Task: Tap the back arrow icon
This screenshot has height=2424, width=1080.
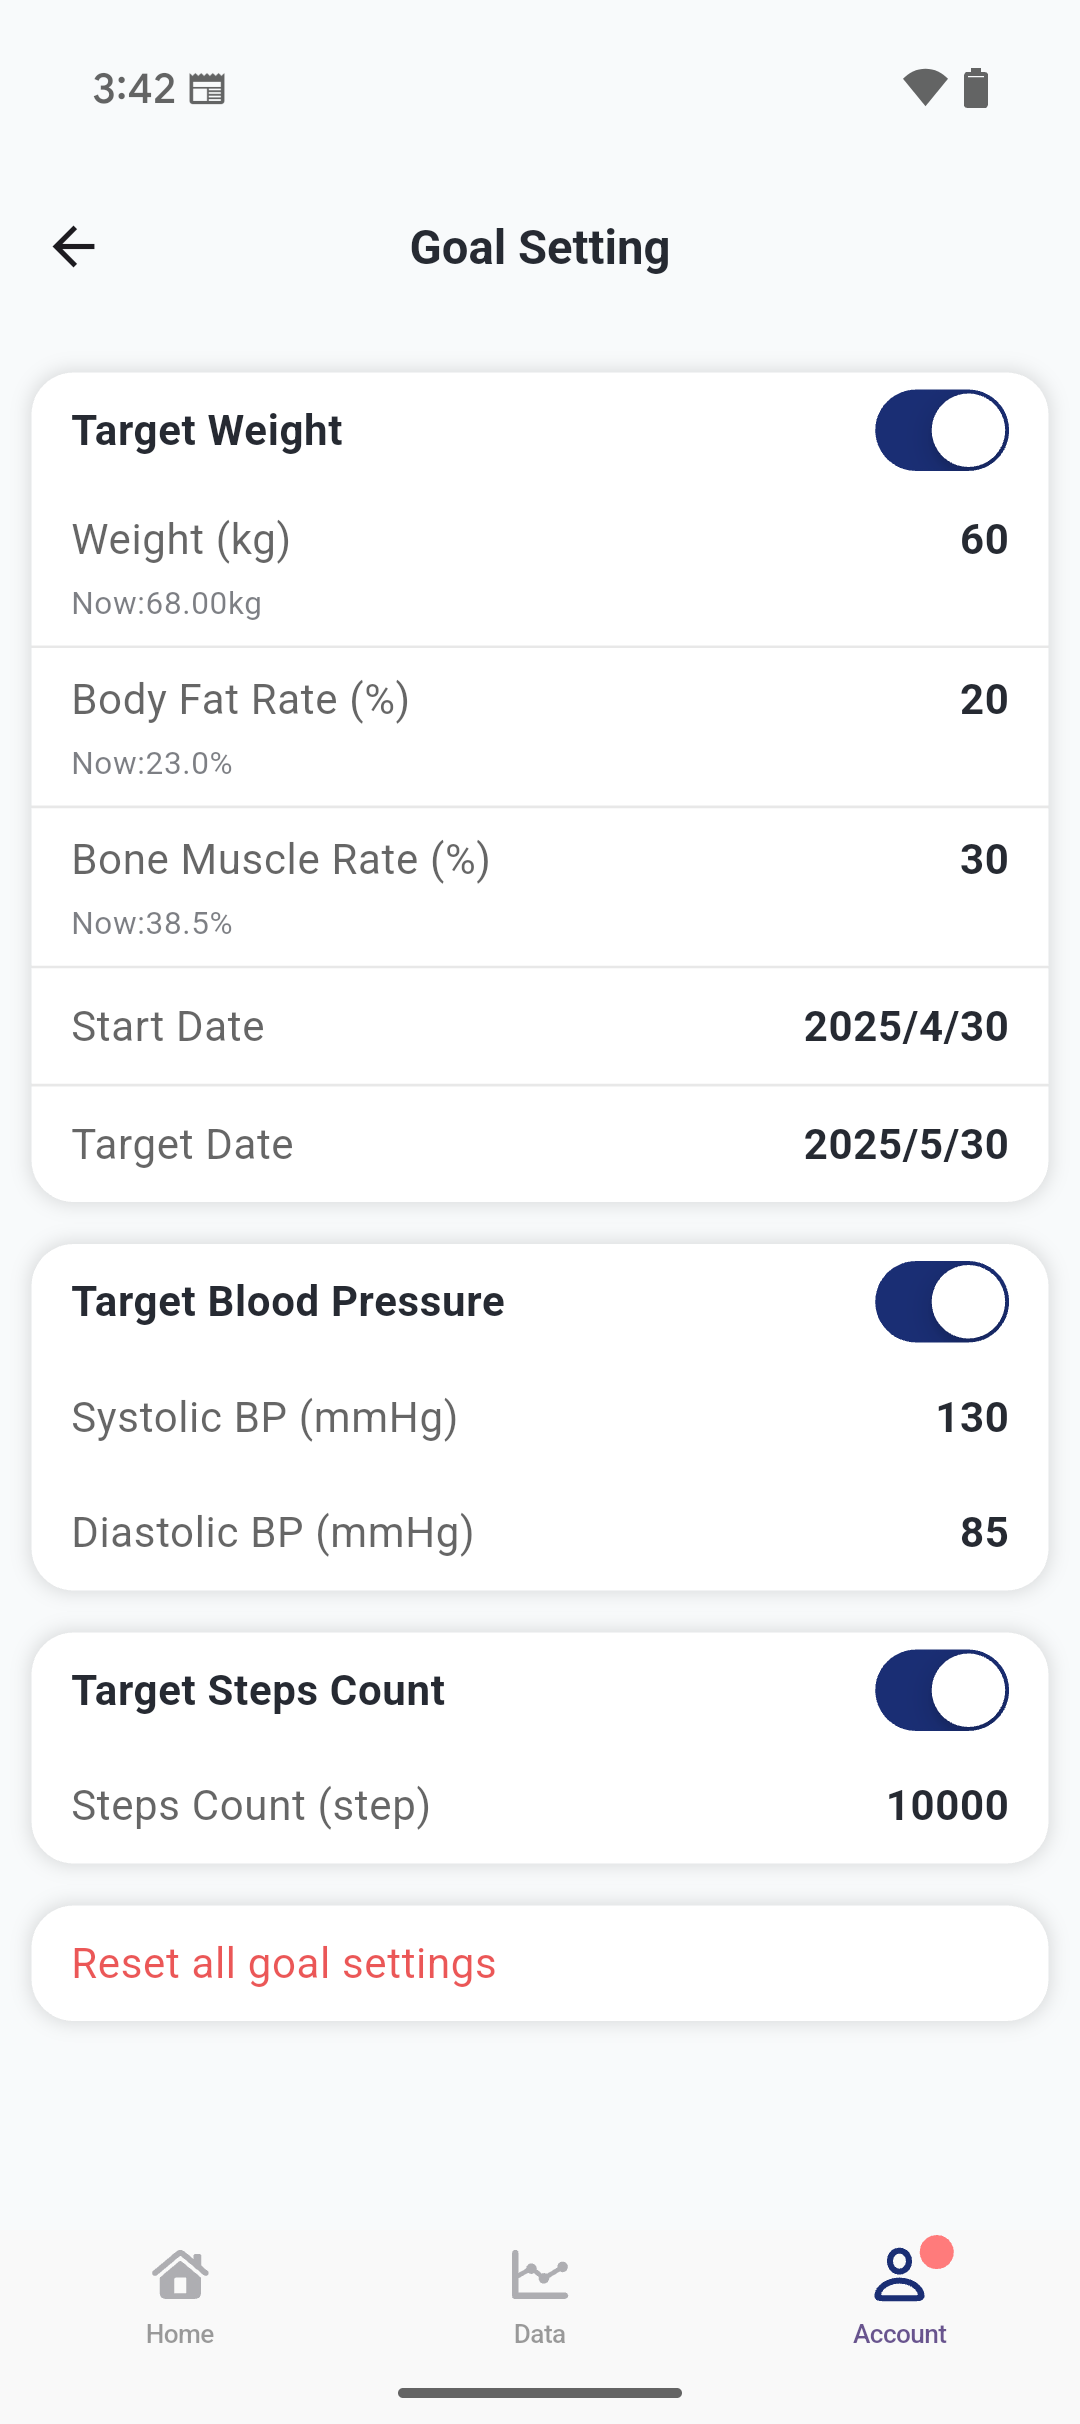Action: [74, 247]
